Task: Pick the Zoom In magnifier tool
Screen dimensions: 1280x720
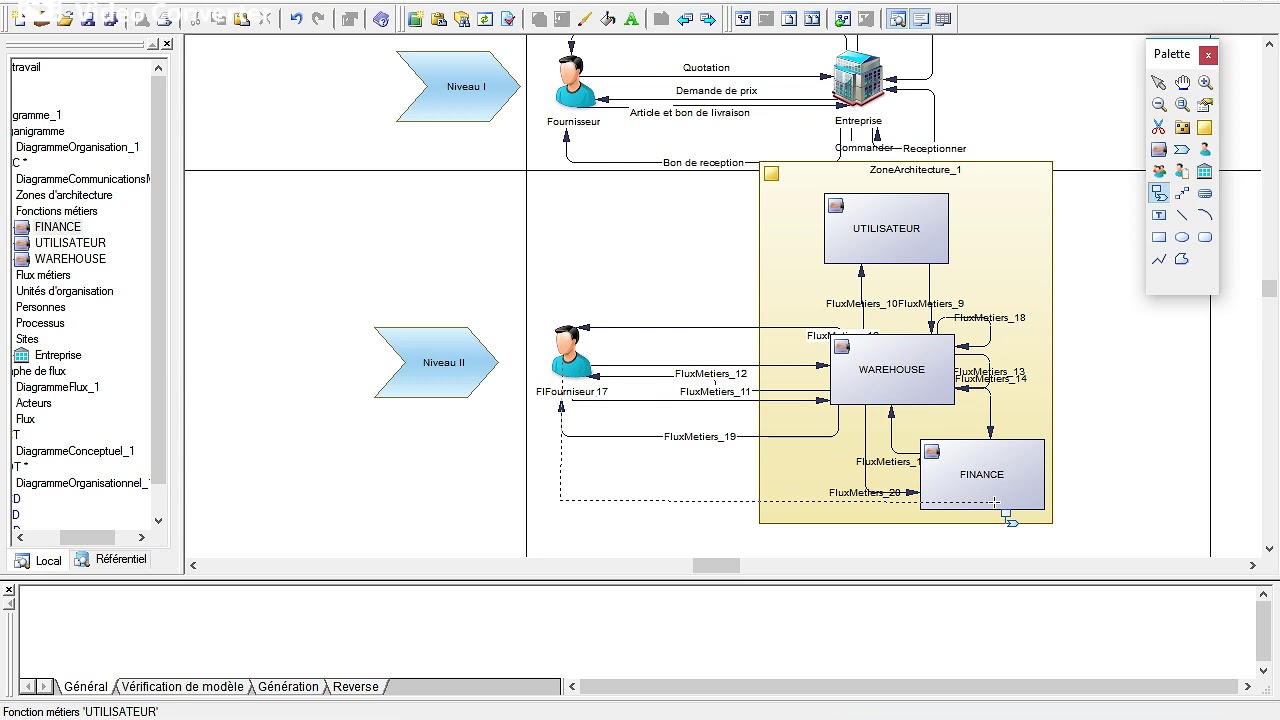Action: click(1205, 83)
